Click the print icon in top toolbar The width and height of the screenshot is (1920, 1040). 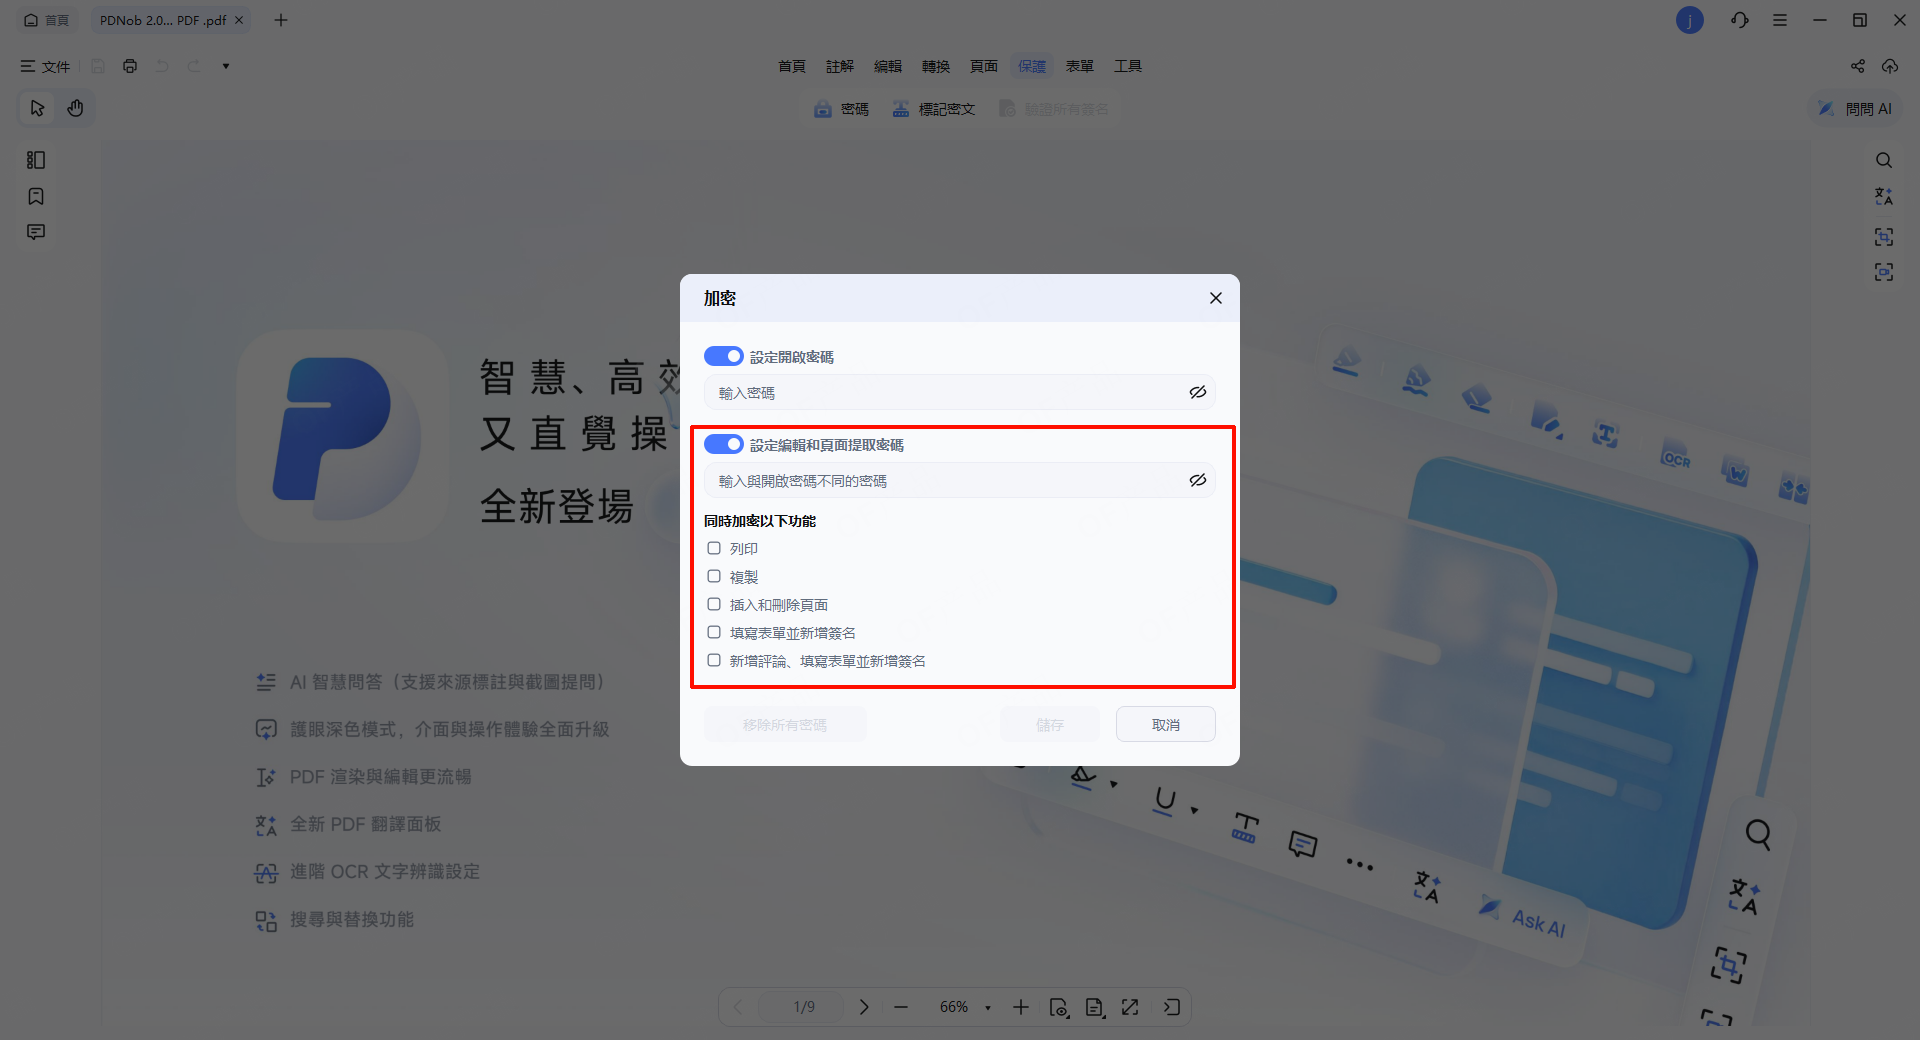tap(130, 66)
